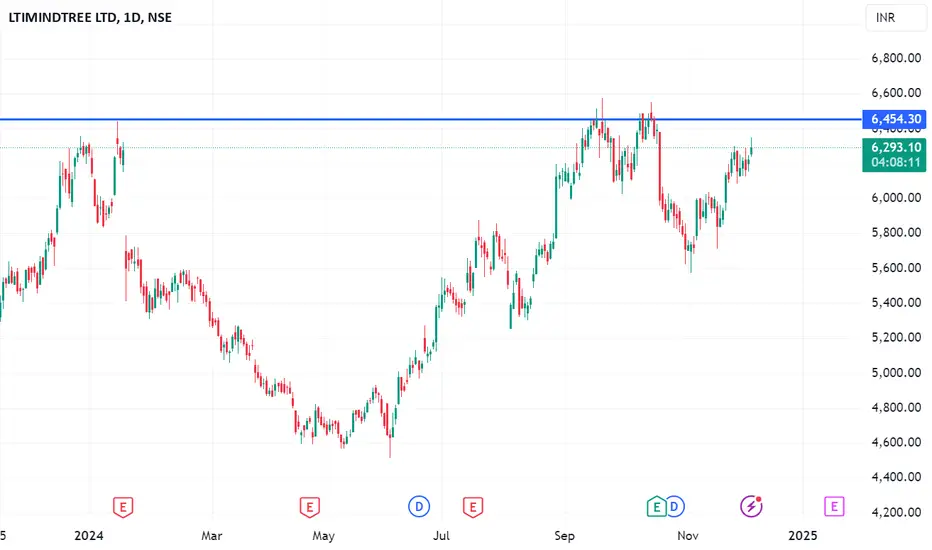Open the INR currency selector
The width and height of the screenshot is (932, 550).
tap(895, 18)
